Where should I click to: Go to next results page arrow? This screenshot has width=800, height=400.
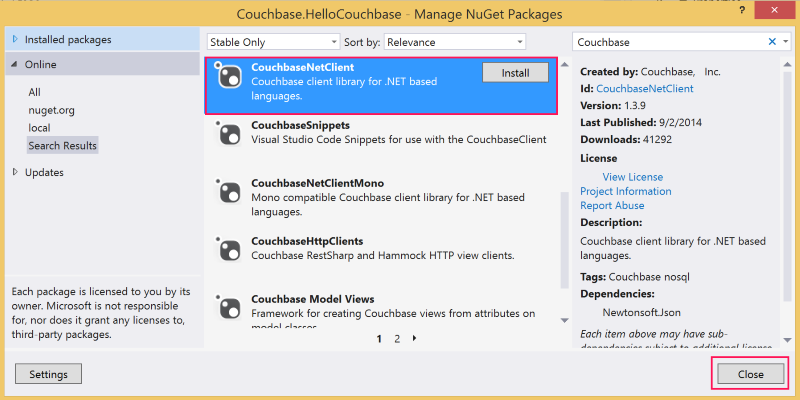coord(415,339)
